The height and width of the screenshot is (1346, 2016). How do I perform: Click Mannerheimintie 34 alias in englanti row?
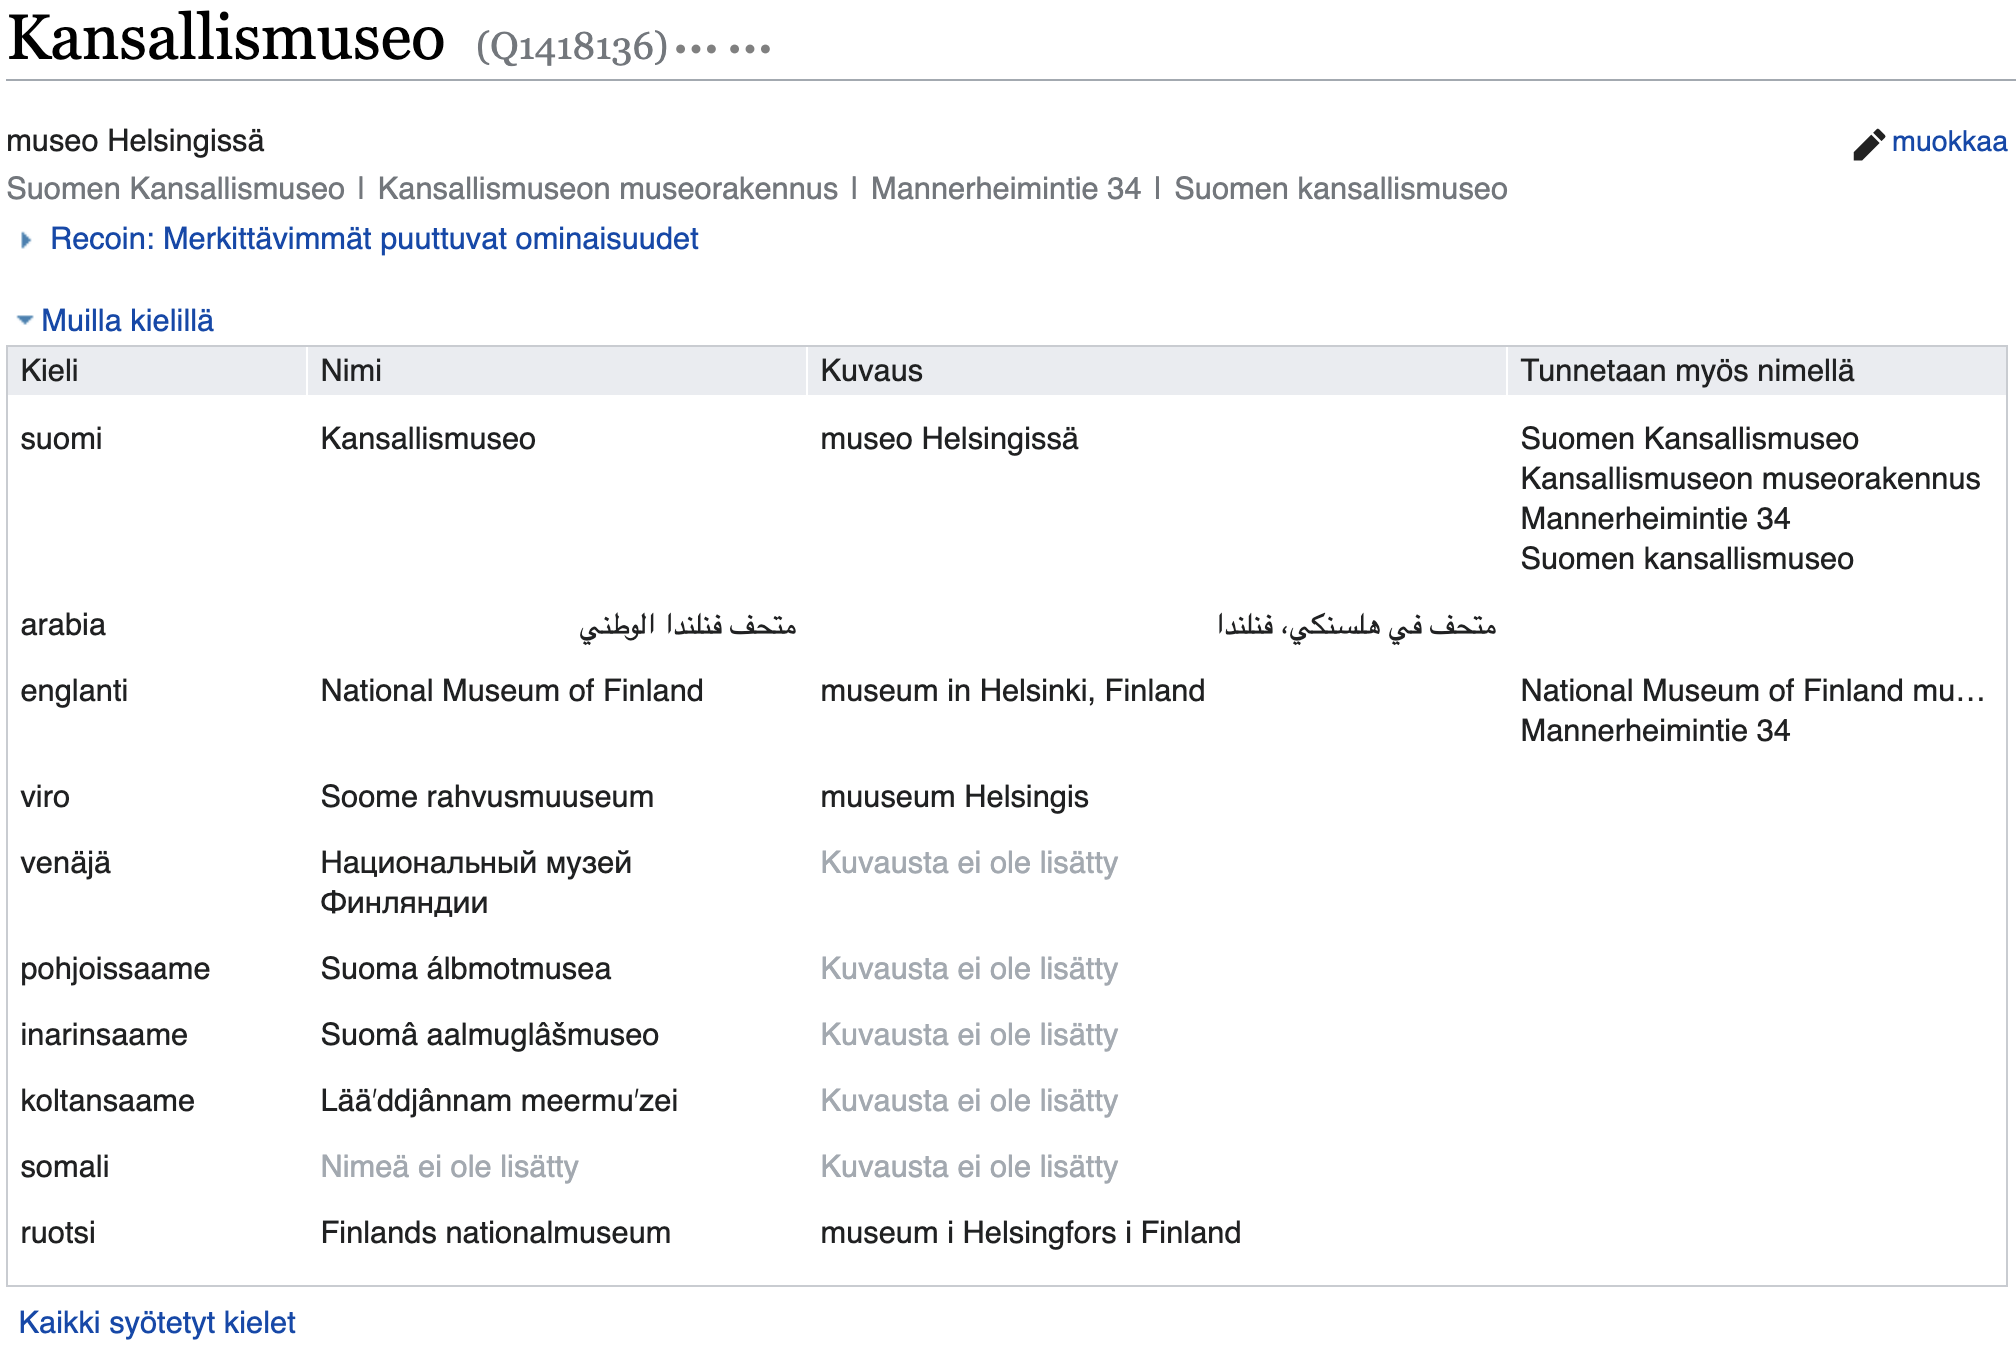tap(1655, 731)
